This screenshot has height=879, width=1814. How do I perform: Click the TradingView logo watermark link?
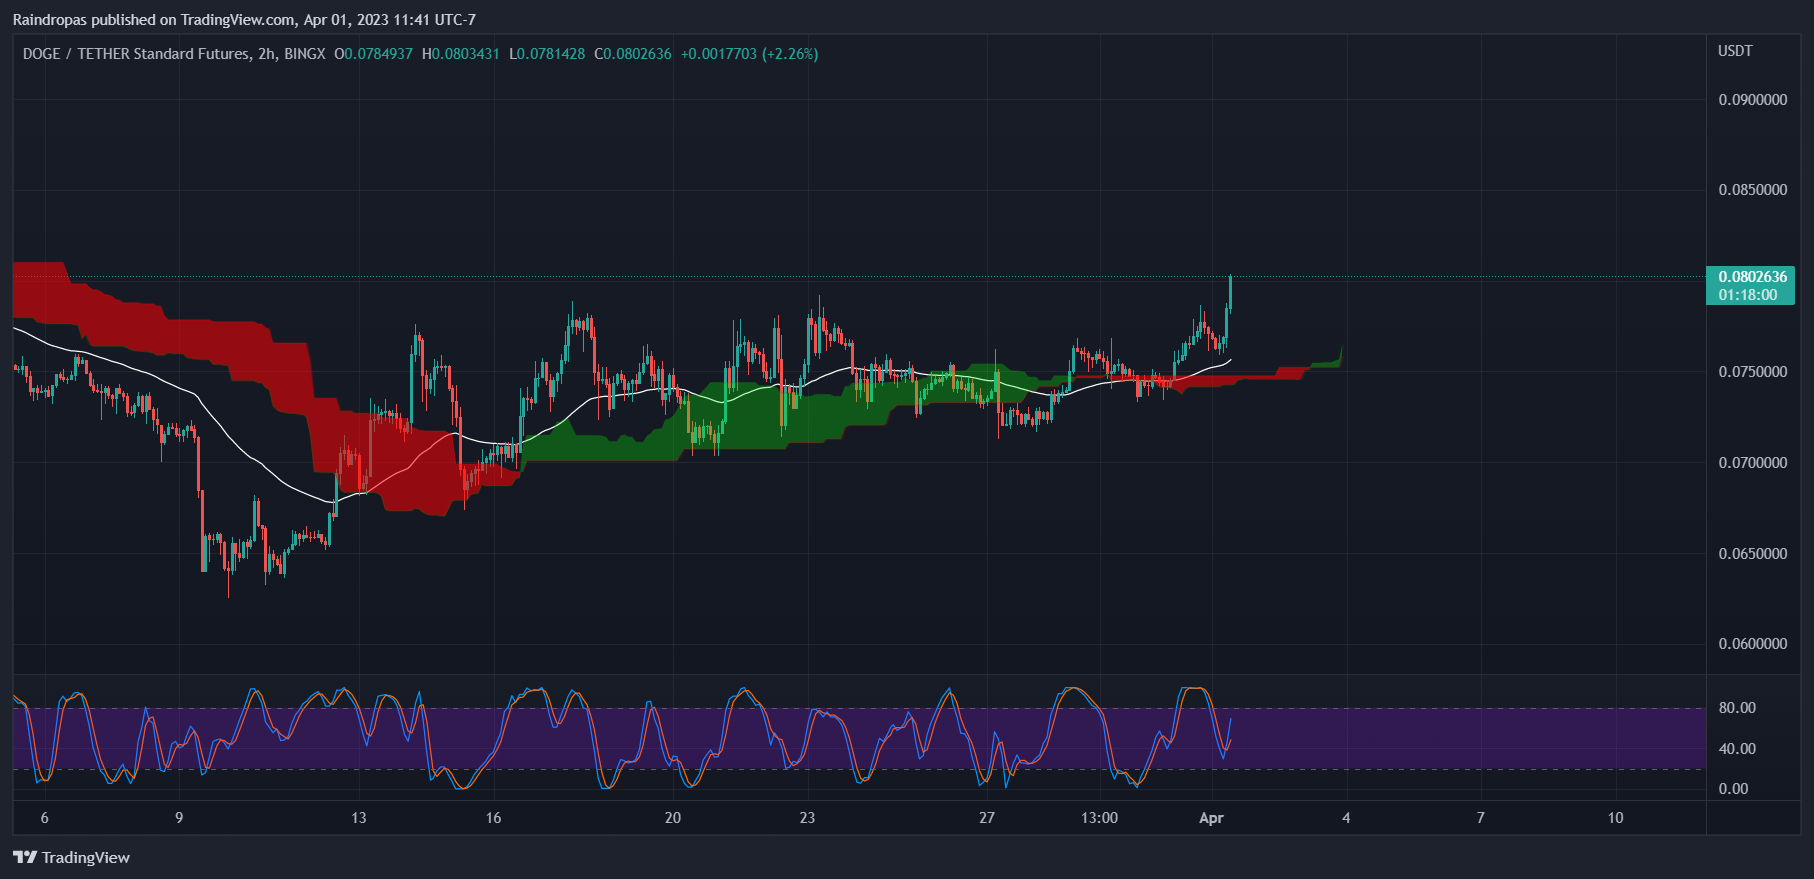tap(72, 857)
